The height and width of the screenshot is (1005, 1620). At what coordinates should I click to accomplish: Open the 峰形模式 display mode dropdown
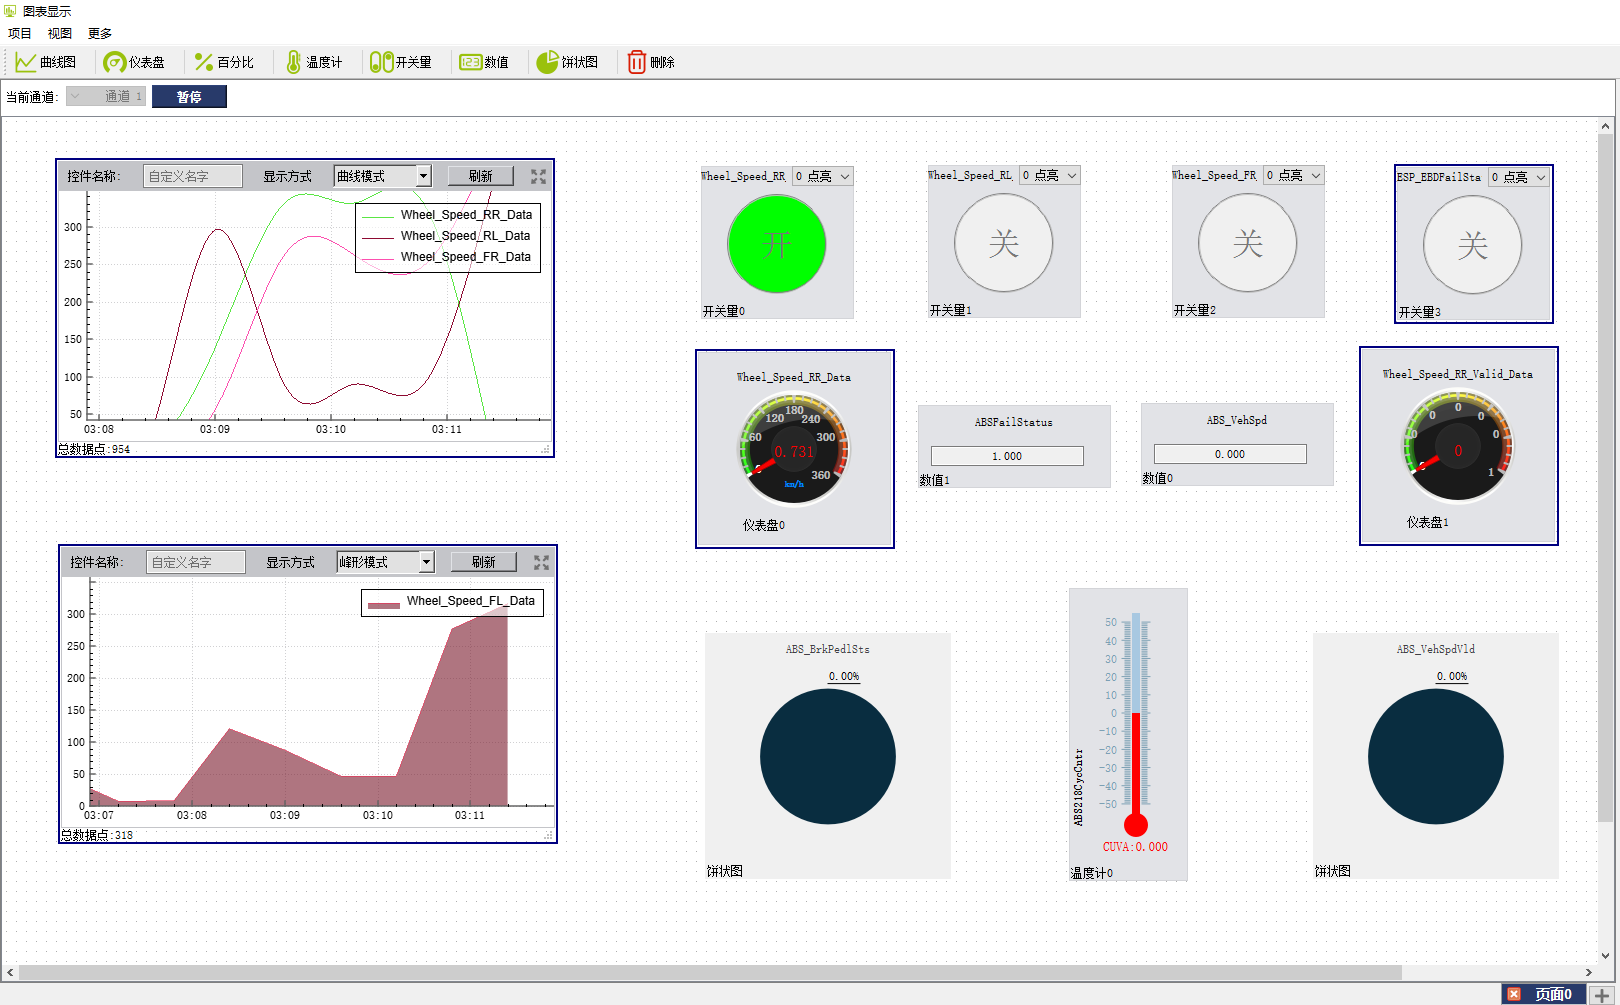pos(426,562)
